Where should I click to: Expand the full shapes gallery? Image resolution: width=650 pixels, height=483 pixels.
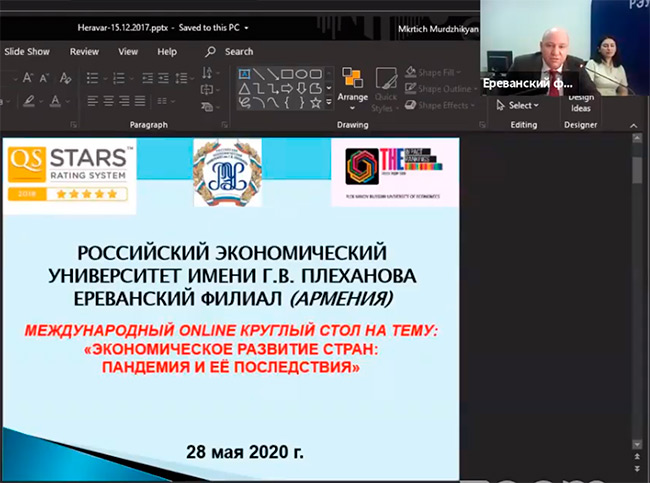[329, 102]
